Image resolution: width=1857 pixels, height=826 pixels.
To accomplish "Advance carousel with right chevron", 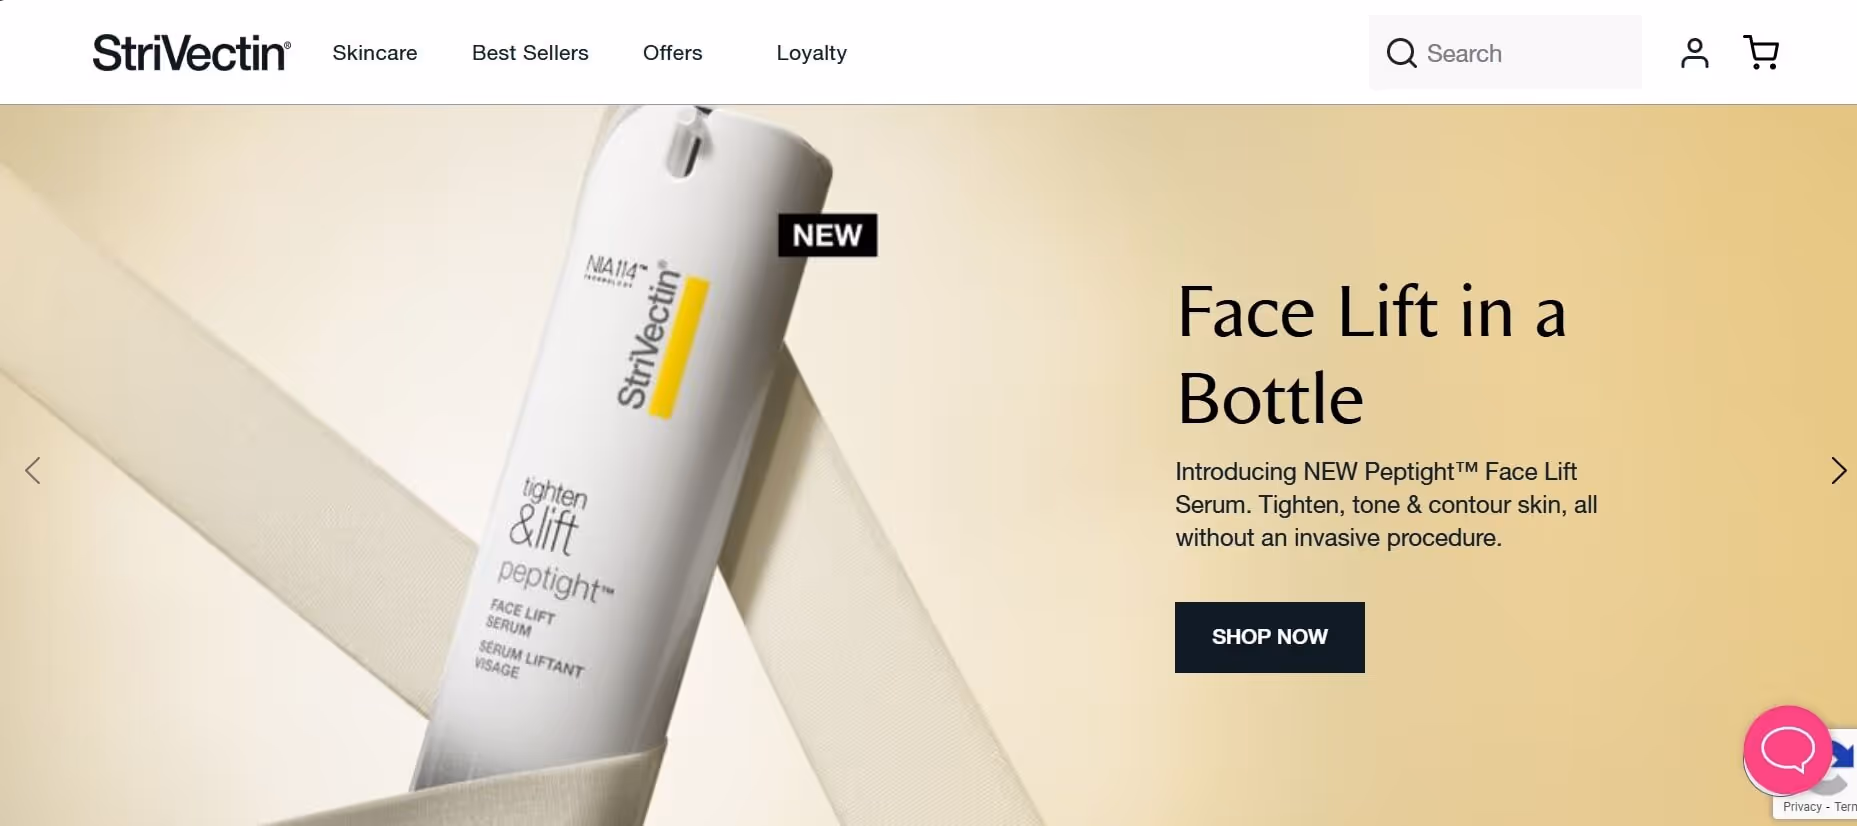I will click(x=1838, y=470).
